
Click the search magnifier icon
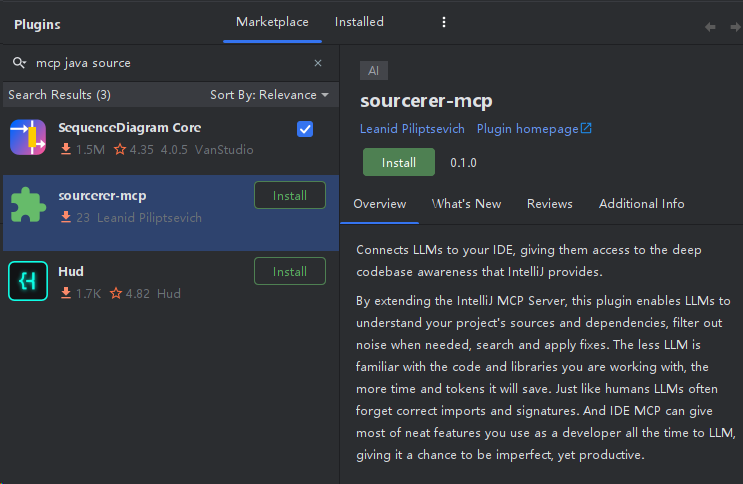(19, 63)
